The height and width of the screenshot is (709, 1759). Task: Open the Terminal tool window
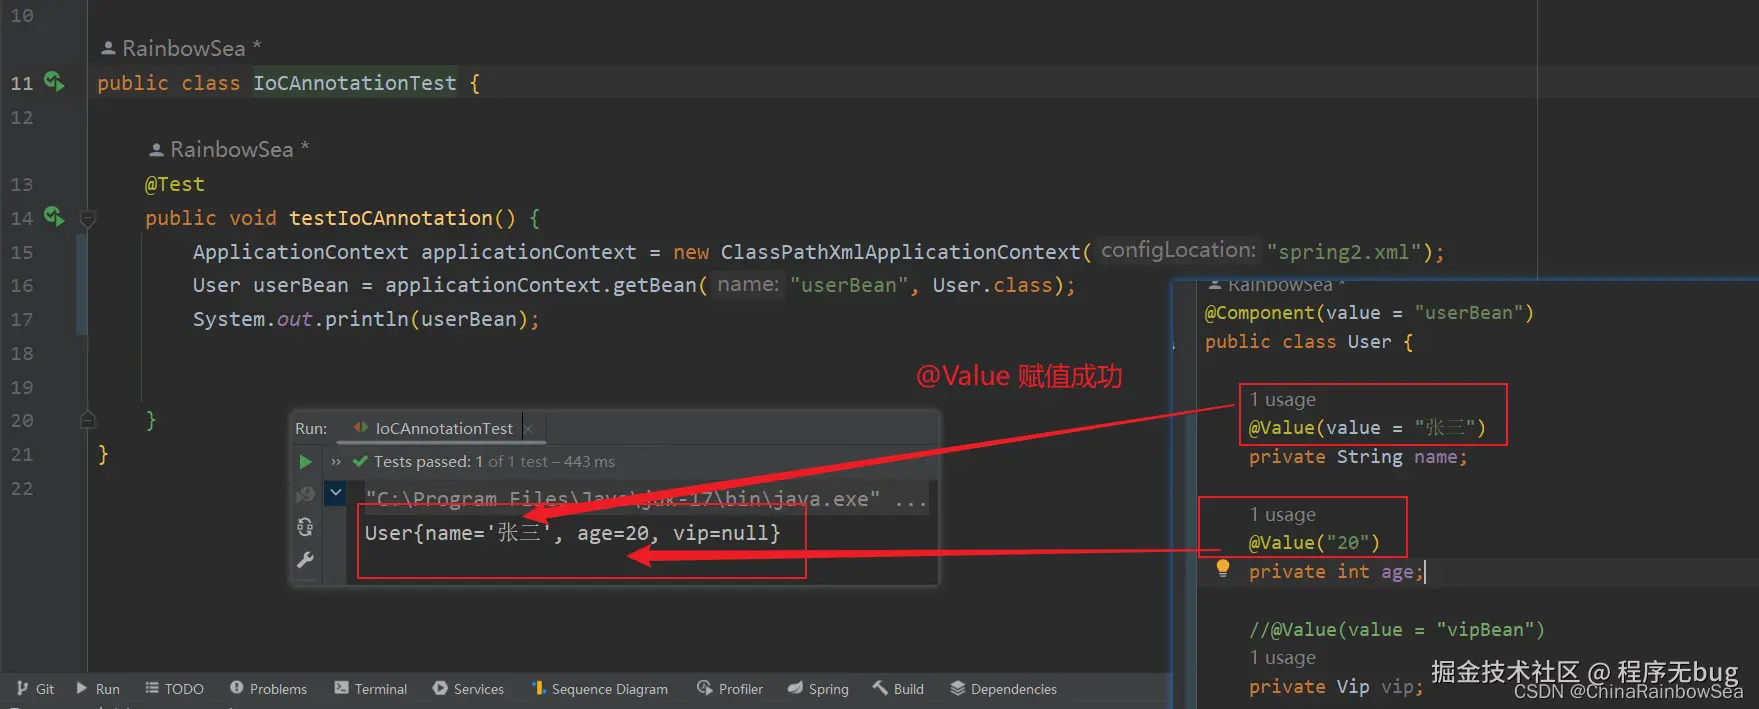[371, 689]
